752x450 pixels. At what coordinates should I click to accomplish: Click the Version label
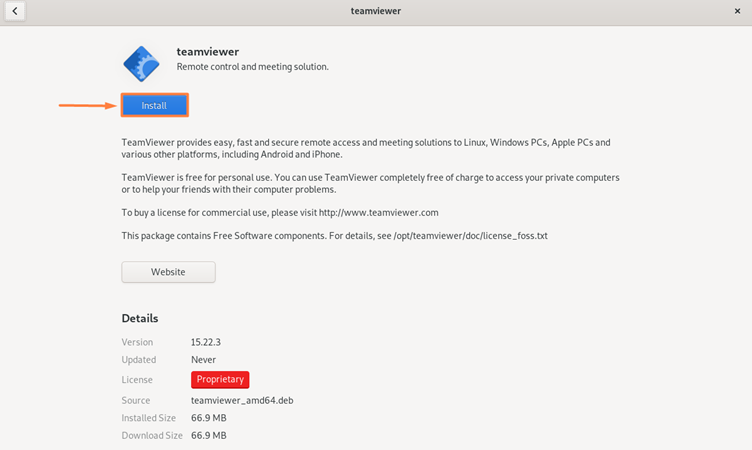(137, 342)
